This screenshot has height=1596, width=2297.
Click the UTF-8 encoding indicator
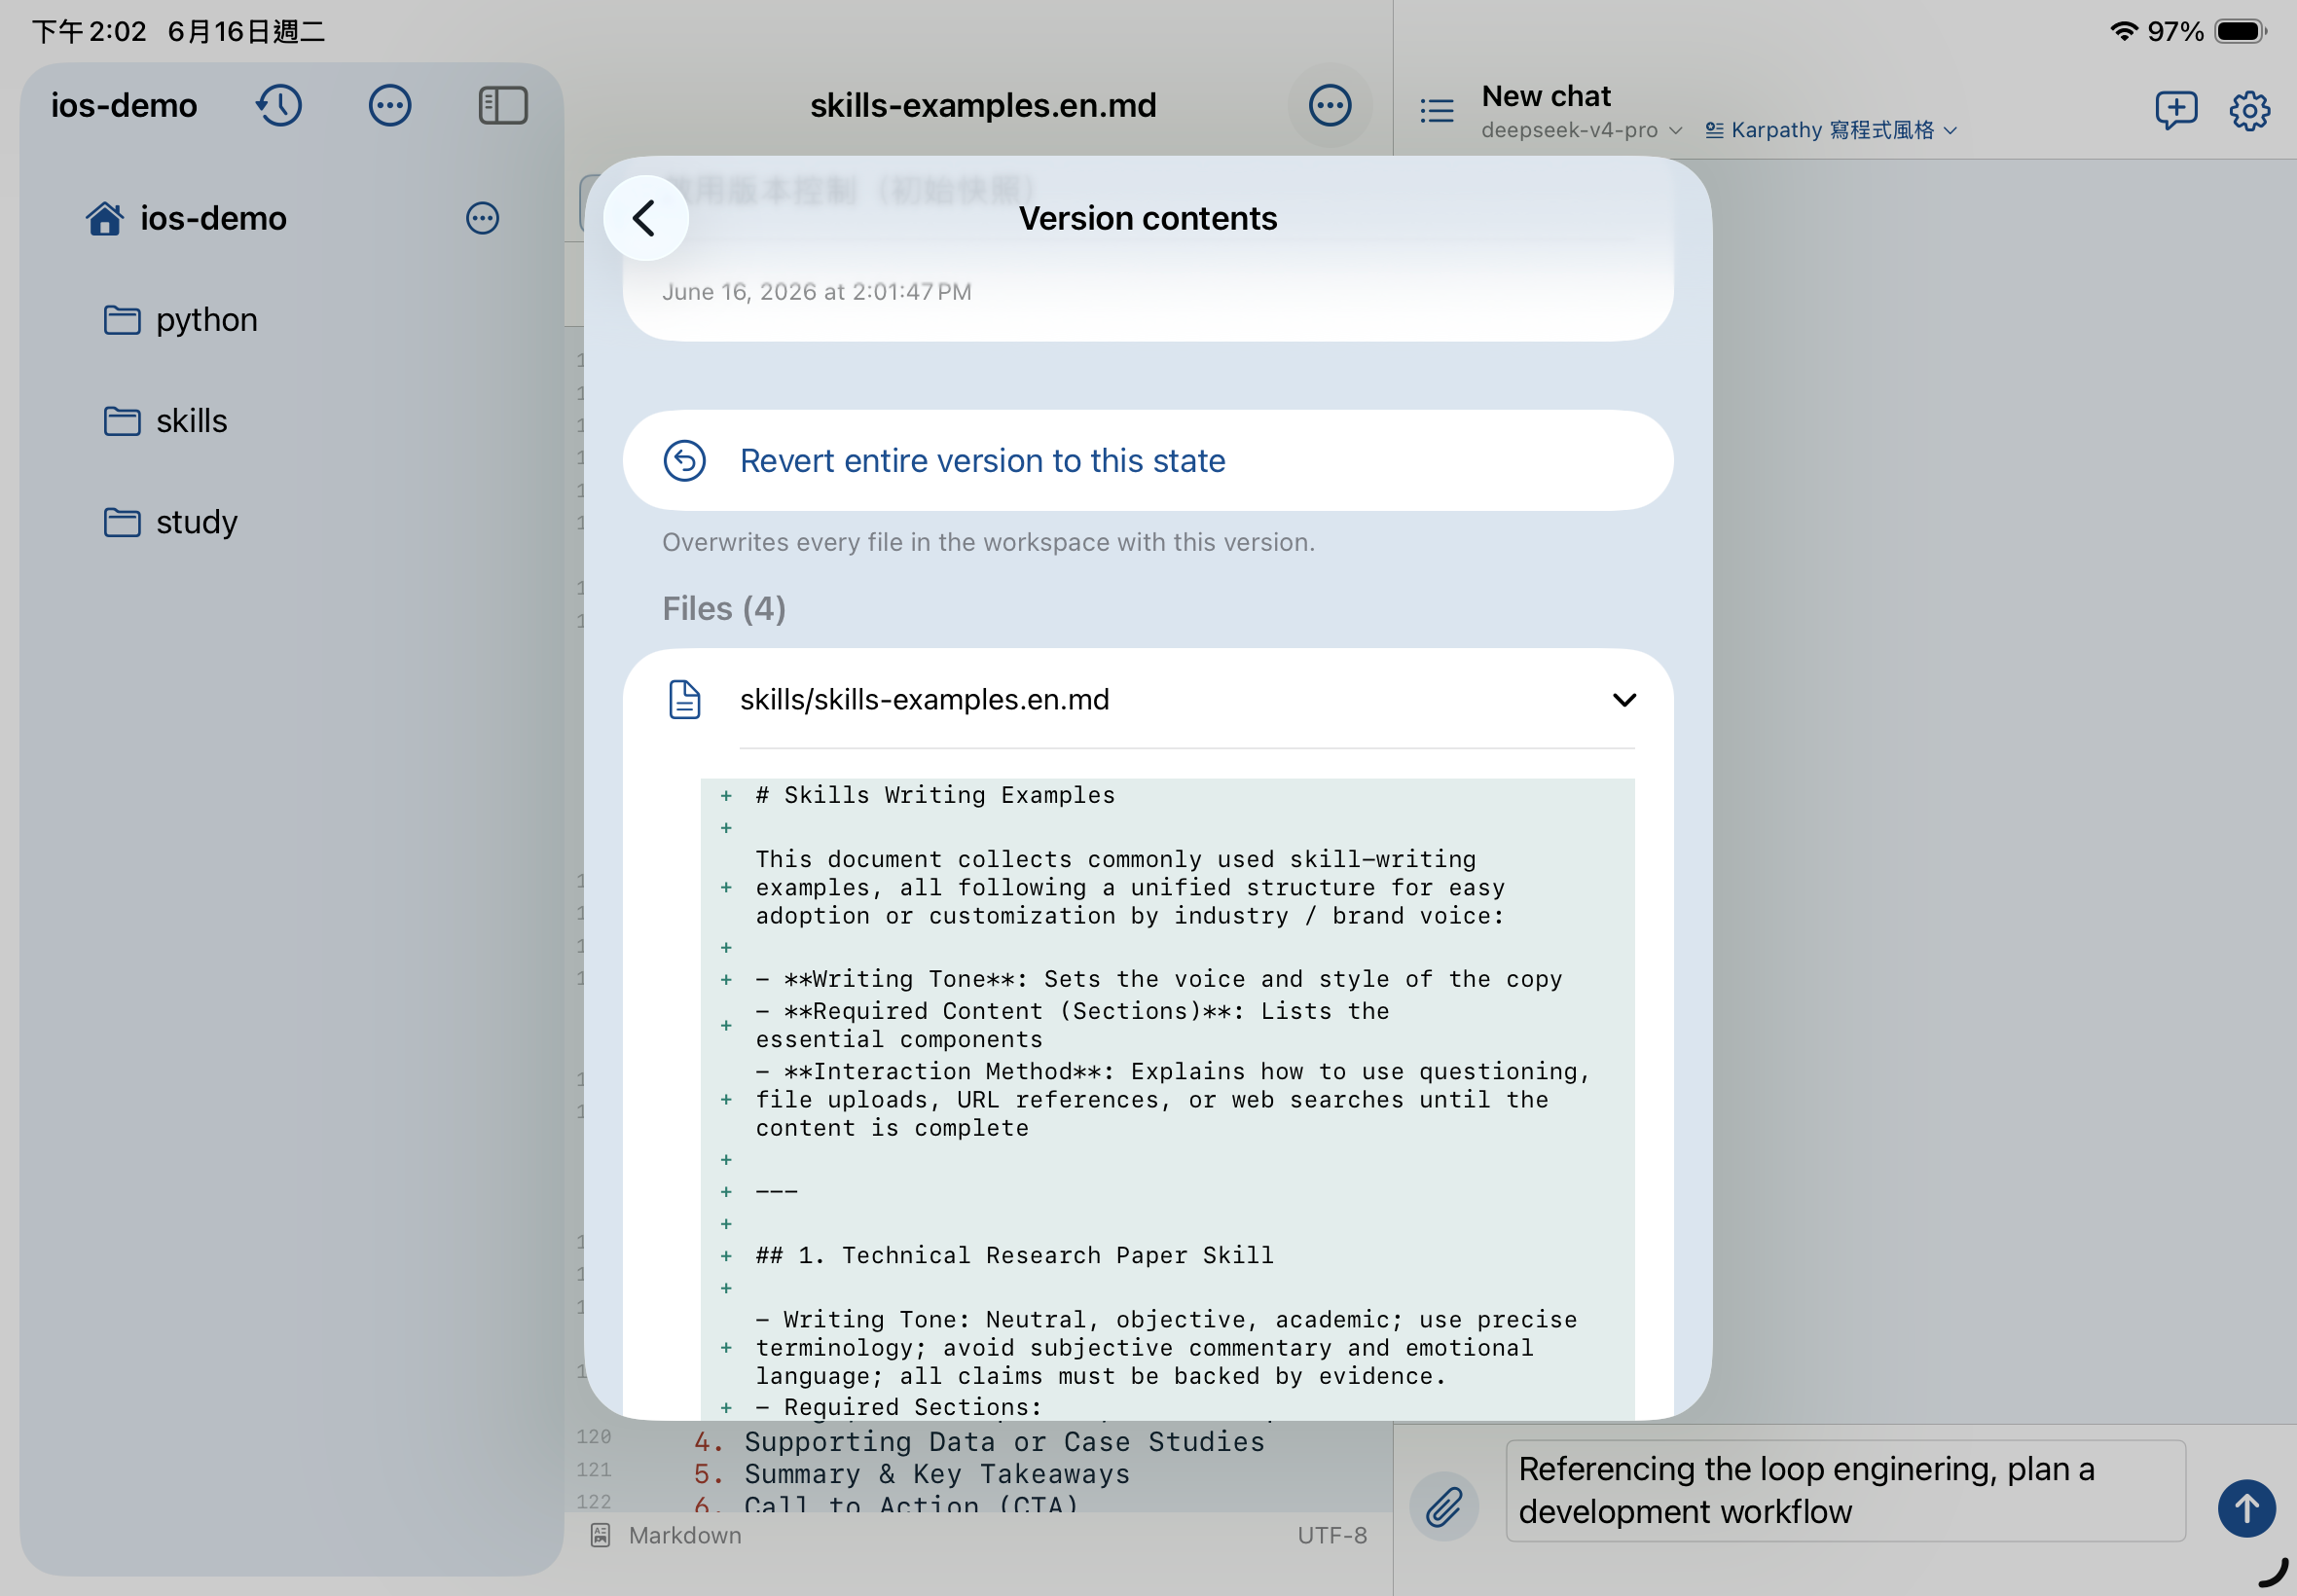point(1332,1535)
